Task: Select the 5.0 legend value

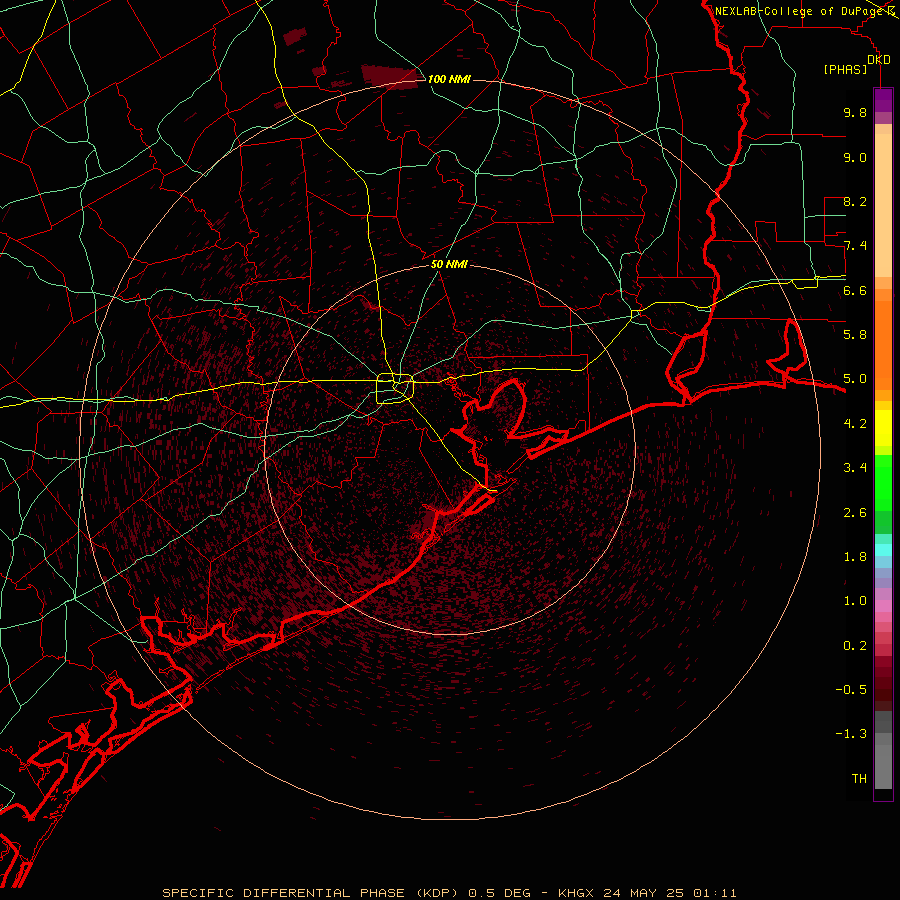Action: tap(855, 379)
